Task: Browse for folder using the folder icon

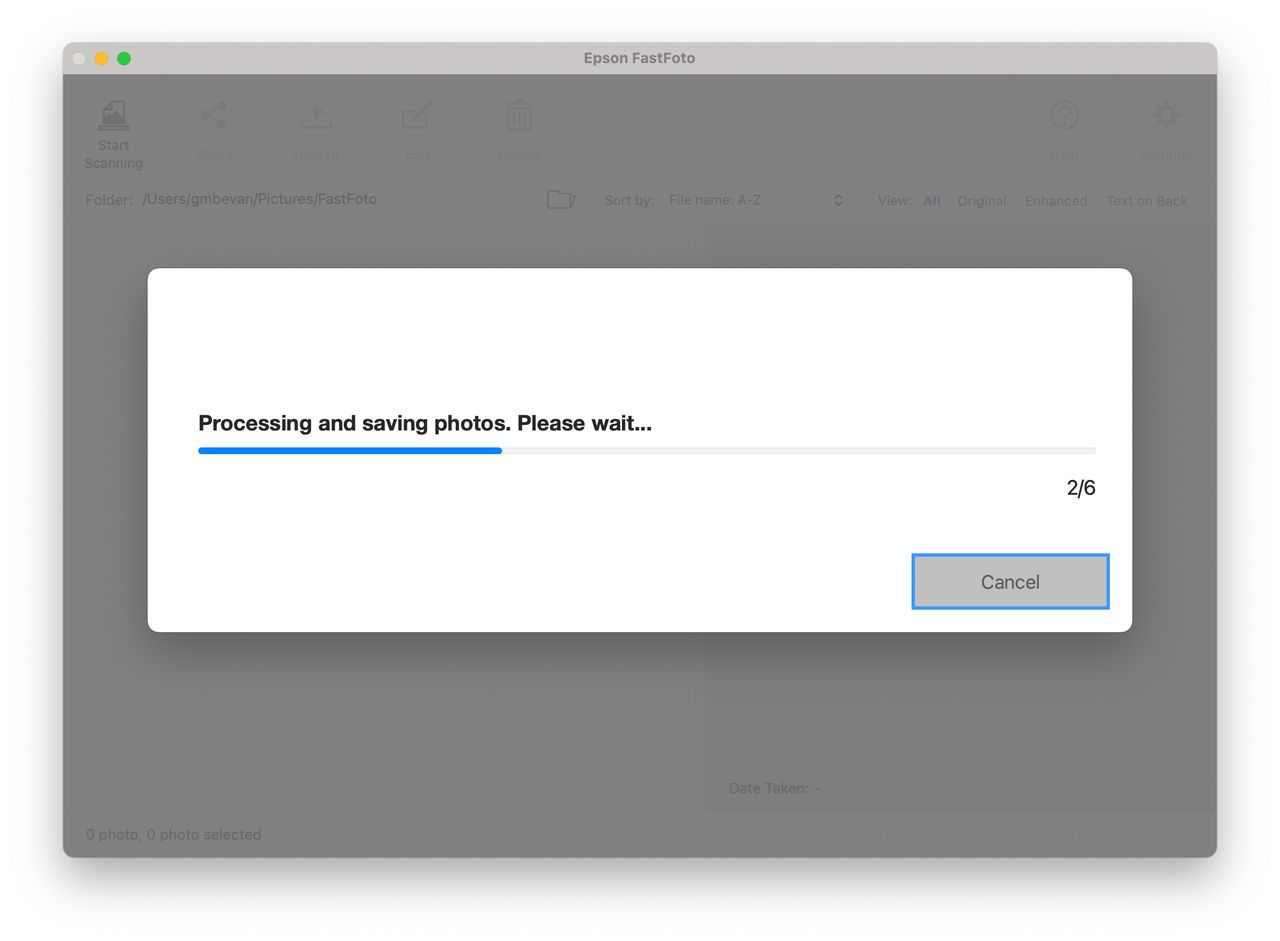Action: [561, 200]
